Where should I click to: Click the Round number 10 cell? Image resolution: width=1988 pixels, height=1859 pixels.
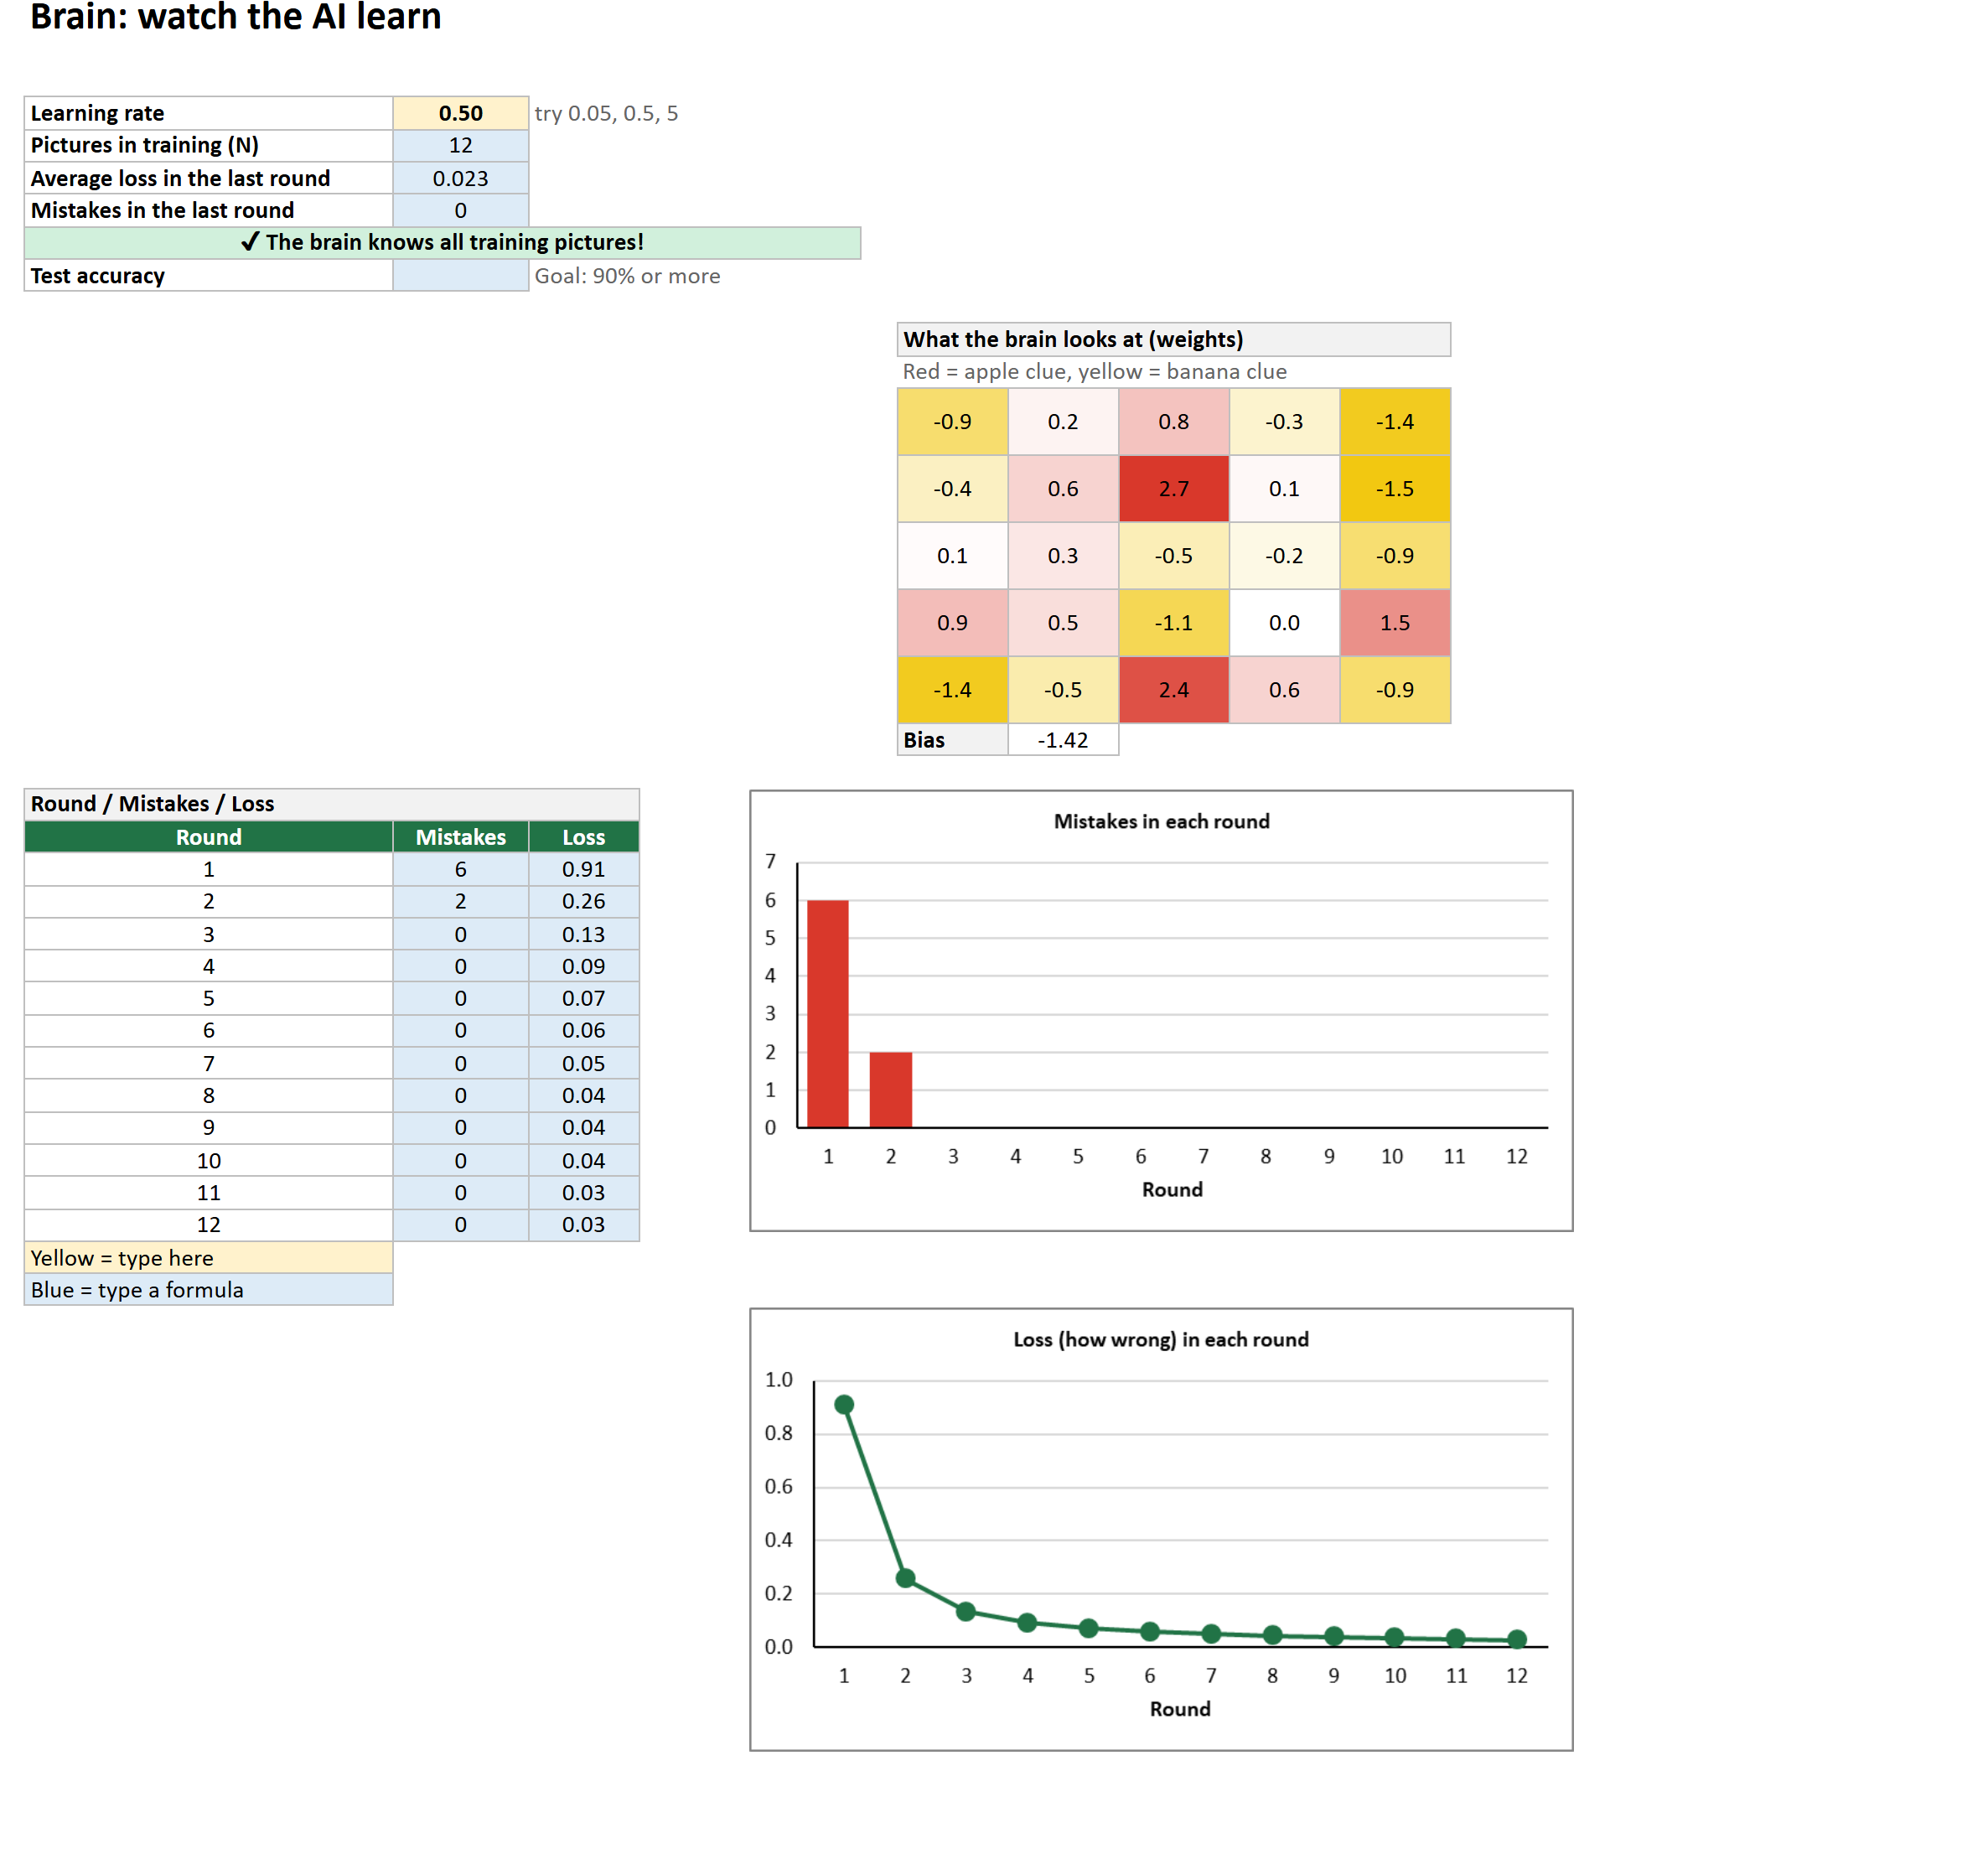point(209,1161)
